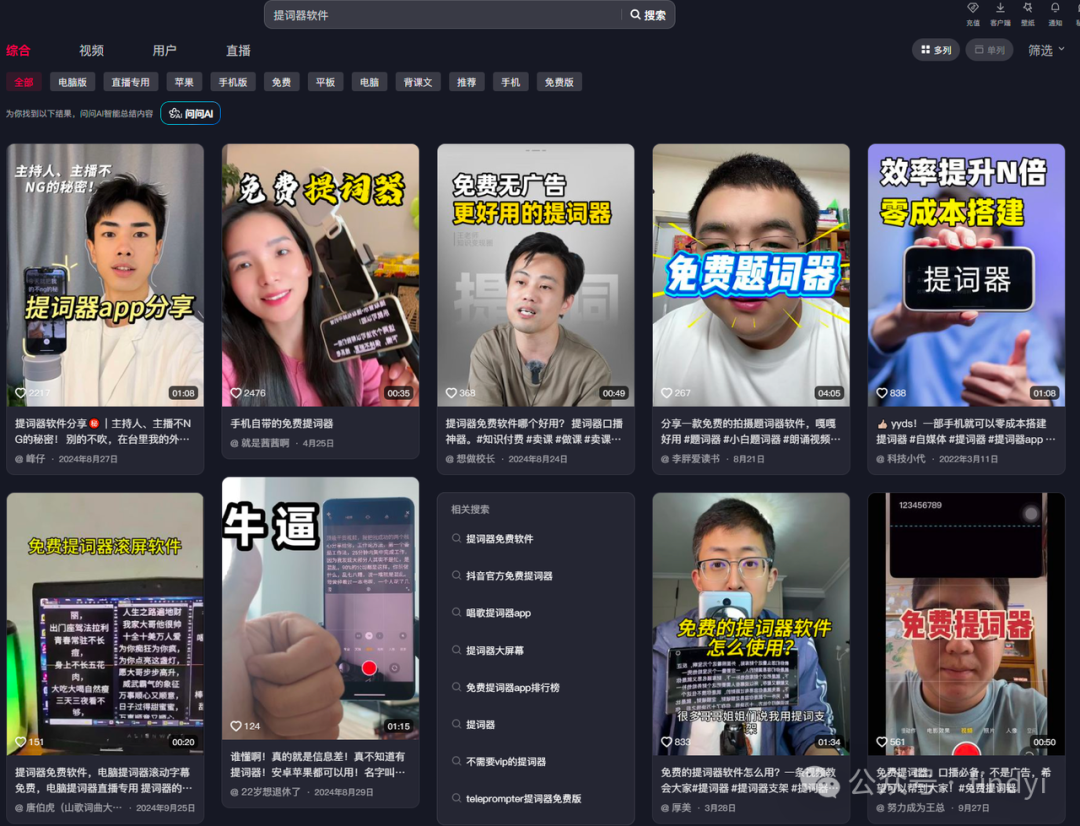This screenshot has height=826, width=1080.
Task: Open related search teleprompter提词器免费版
Action: pyautogui.click(x=523, y=799)
